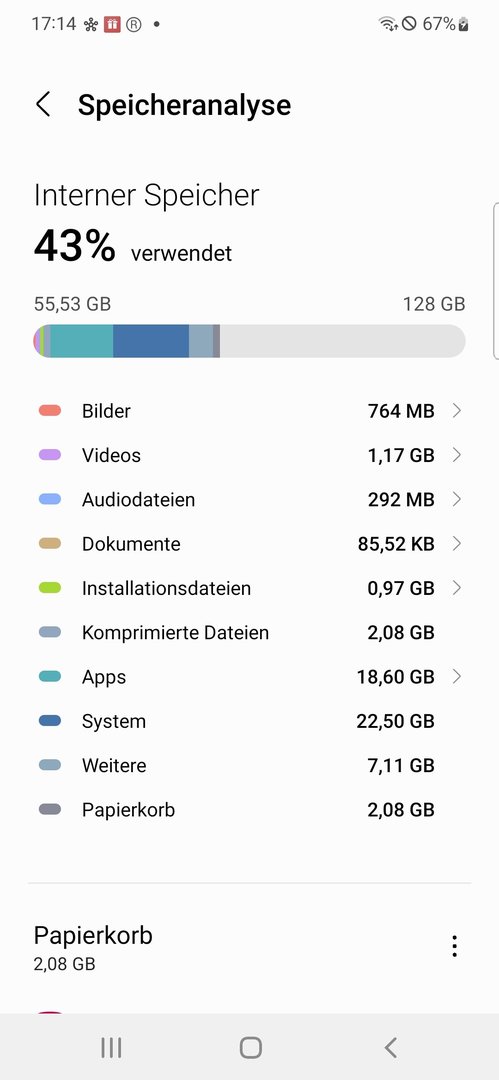Open the Installationsdateien entry
The image size is (499, 1080).
tap(250, 588)
